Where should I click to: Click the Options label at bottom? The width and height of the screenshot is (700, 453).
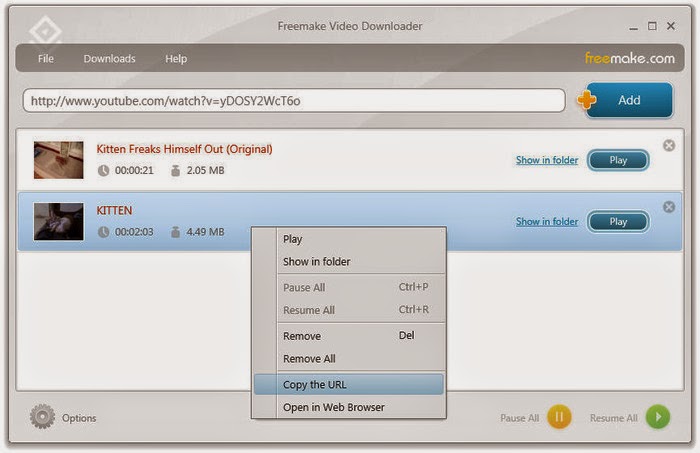click(x=79, y=418)
